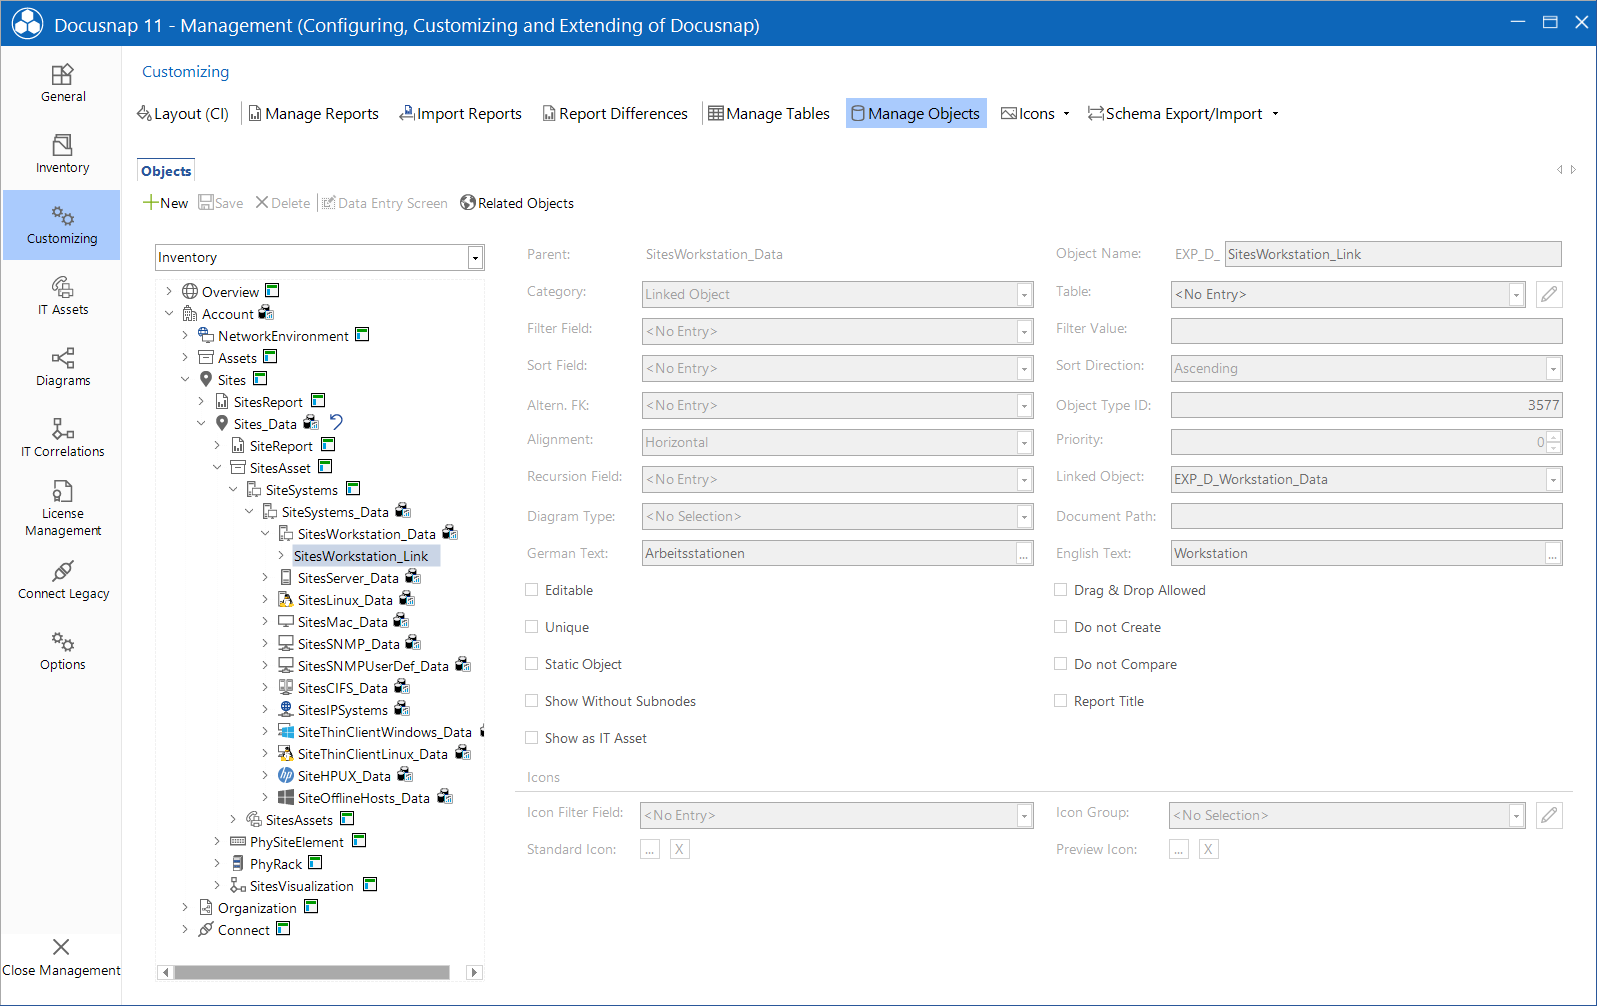This screenshot has height=1006, width=1597.
Task: Click the penguin icon of SitesLinux_Data
Action: [x=286, y=599]
